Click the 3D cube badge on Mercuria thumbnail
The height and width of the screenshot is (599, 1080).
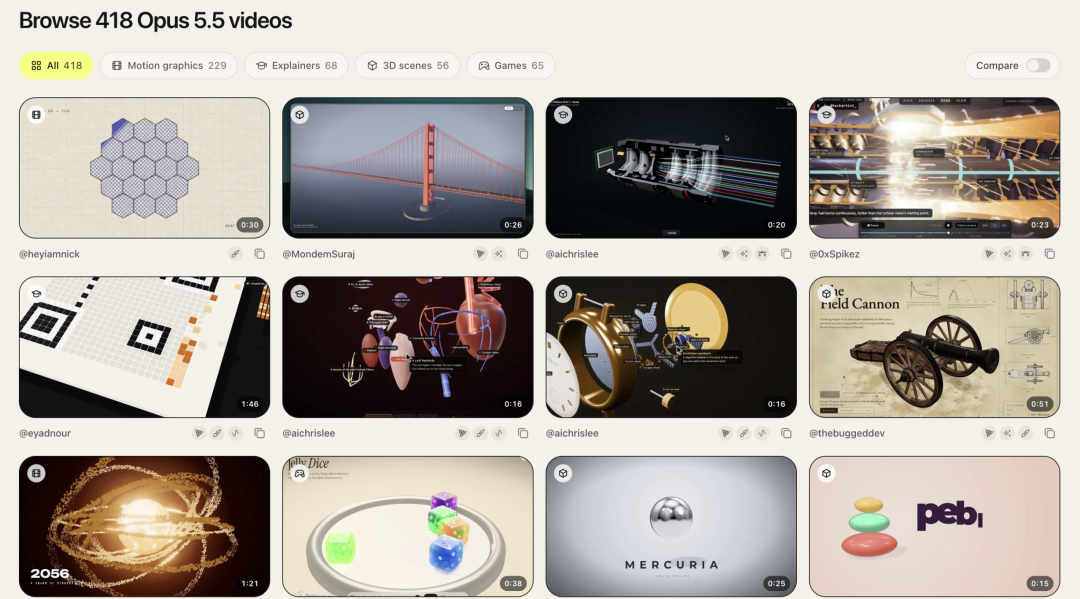[563, 474]
